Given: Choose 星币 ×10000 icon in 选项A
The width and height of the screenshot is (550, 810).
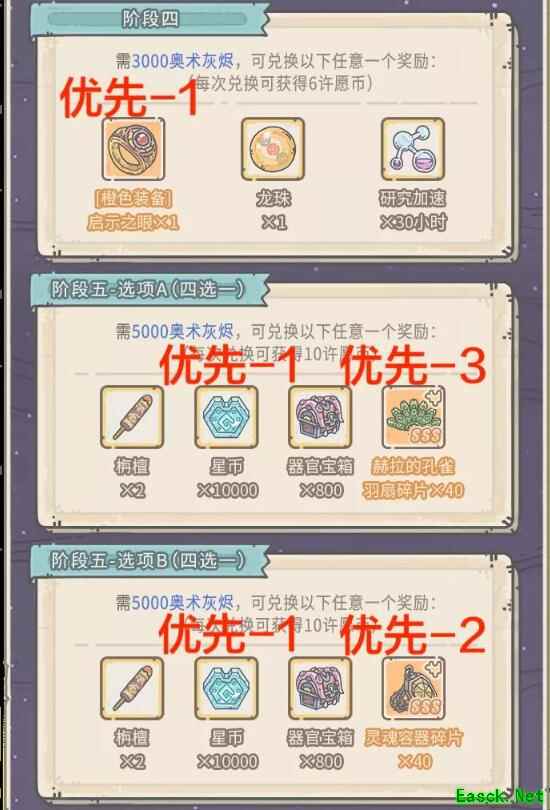Looking at the screenshot, I should tap(226, 417).
